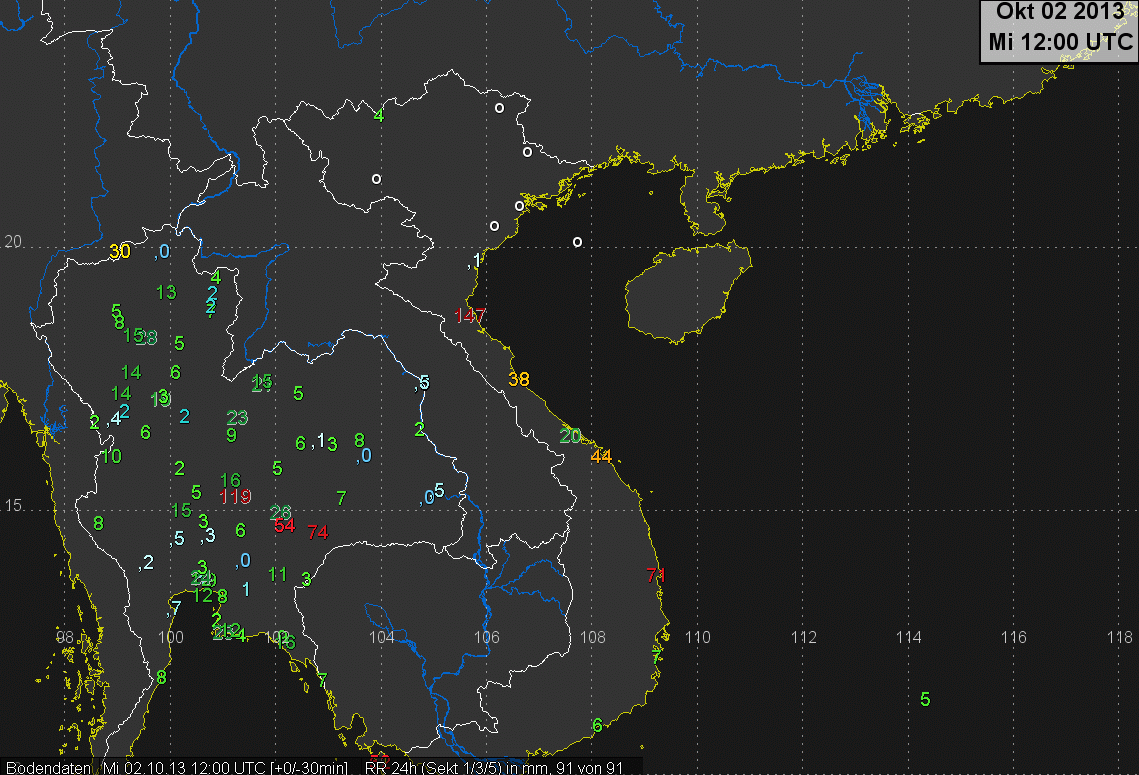This screenshot has height=775, width=1139.
Task: Select the green 4 in northern Vietnam
Action: click(378, 115)
